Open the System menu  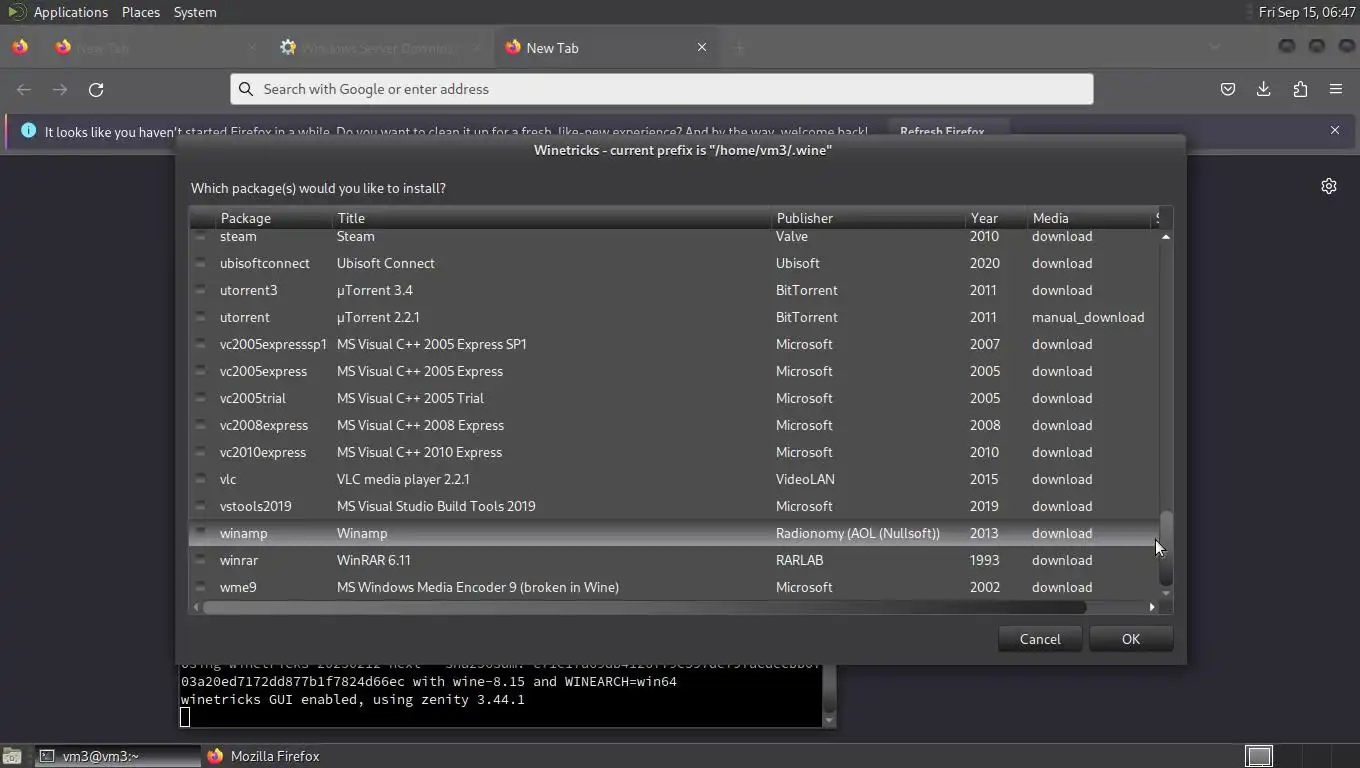point(195,12)
